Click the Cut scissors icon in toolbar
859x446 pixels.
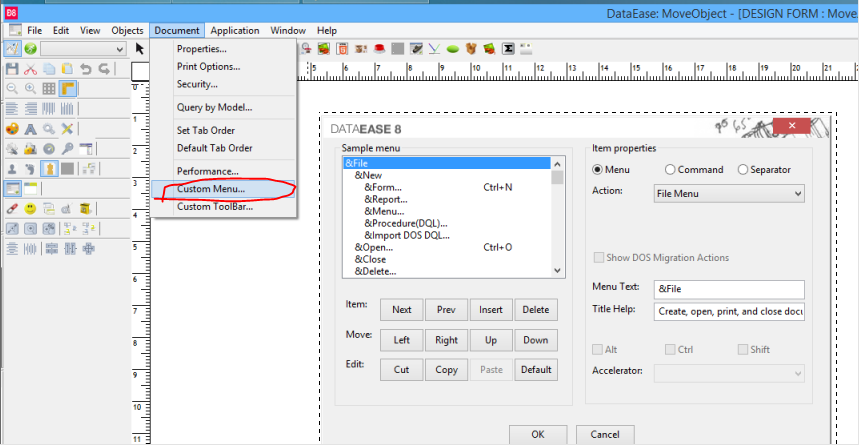30,68
